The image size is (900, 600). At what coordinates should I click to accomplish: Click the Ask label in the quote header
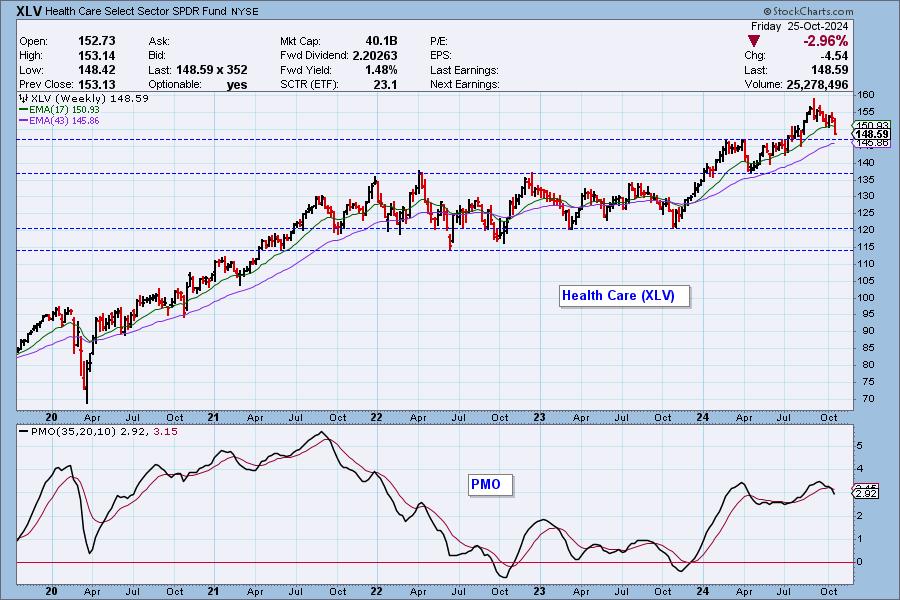(158, 41)
